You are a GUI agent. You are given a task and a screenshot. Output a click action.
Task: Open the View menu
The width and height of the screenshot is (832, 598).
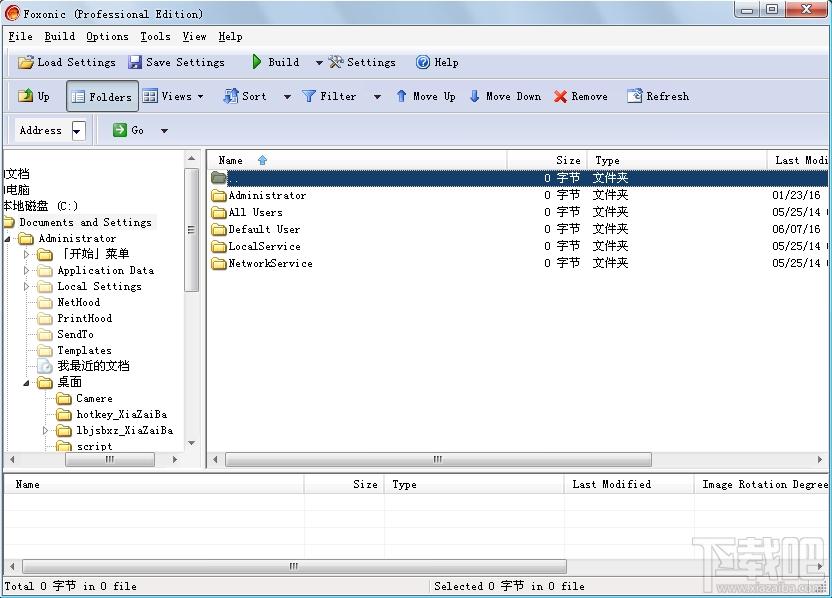pos(194,37)
